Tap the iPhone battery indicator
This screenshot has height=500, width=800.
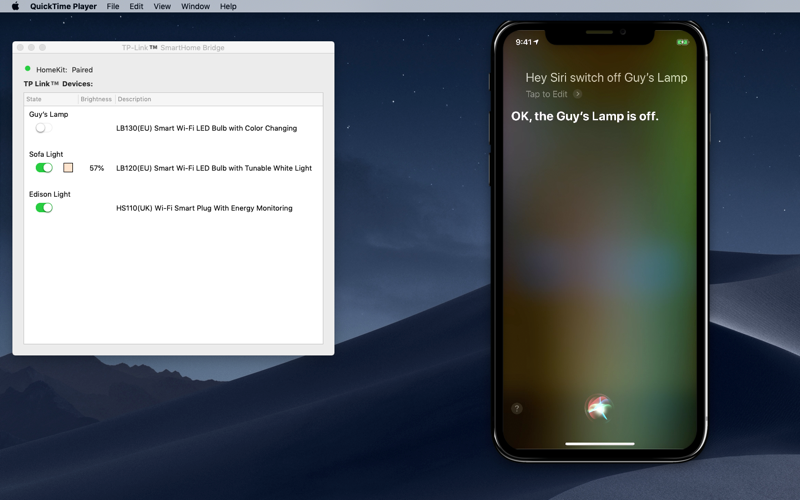pyautogui.click(x=682, y=42)
